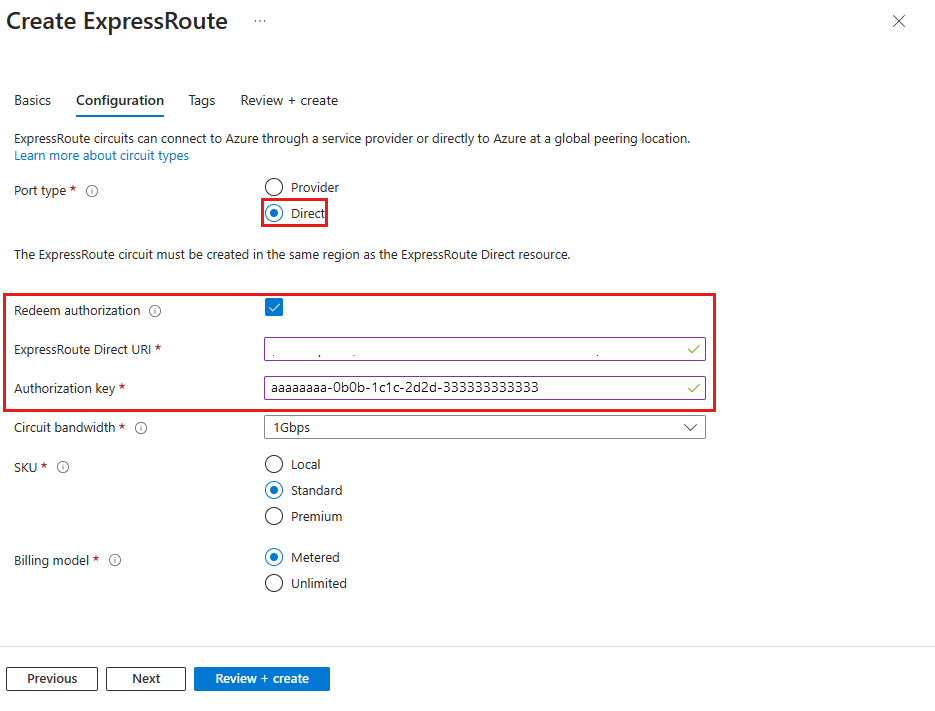Click the info icon next to Billing model
The image size is (935, 711).
tap(115, 560)
